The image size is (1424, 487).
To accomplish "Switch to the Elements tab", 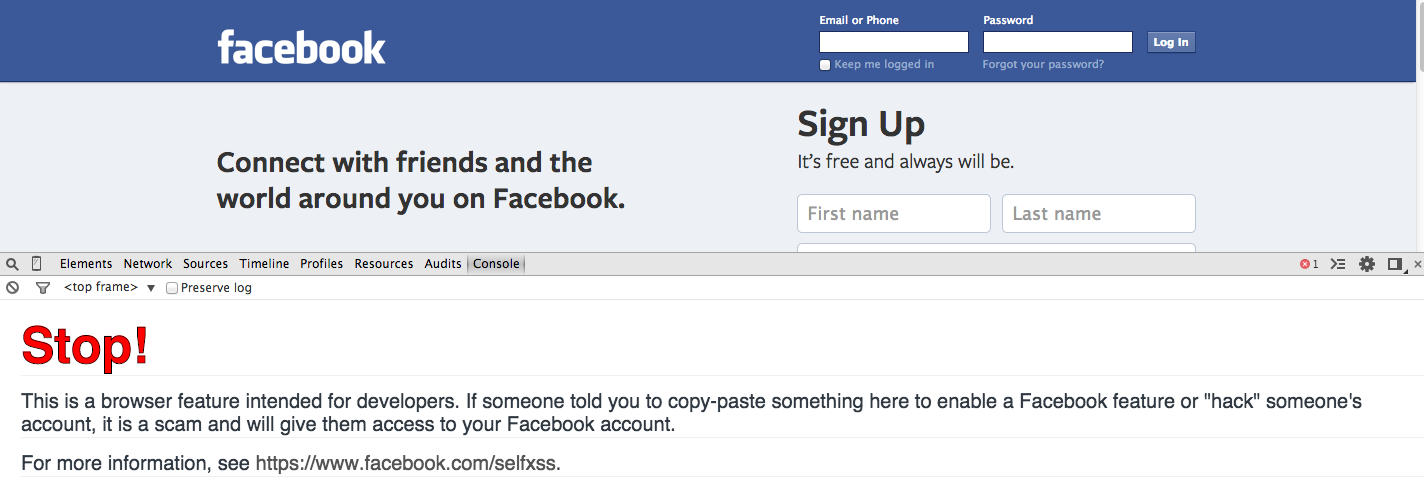I will coord(86,264).
